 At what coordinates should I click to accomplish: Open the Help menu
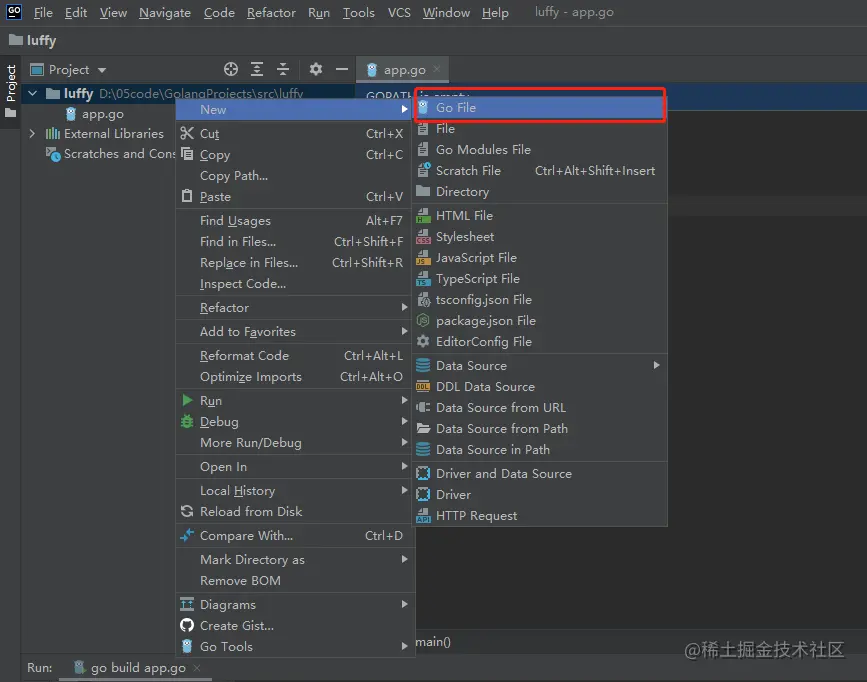coord(495,13)
